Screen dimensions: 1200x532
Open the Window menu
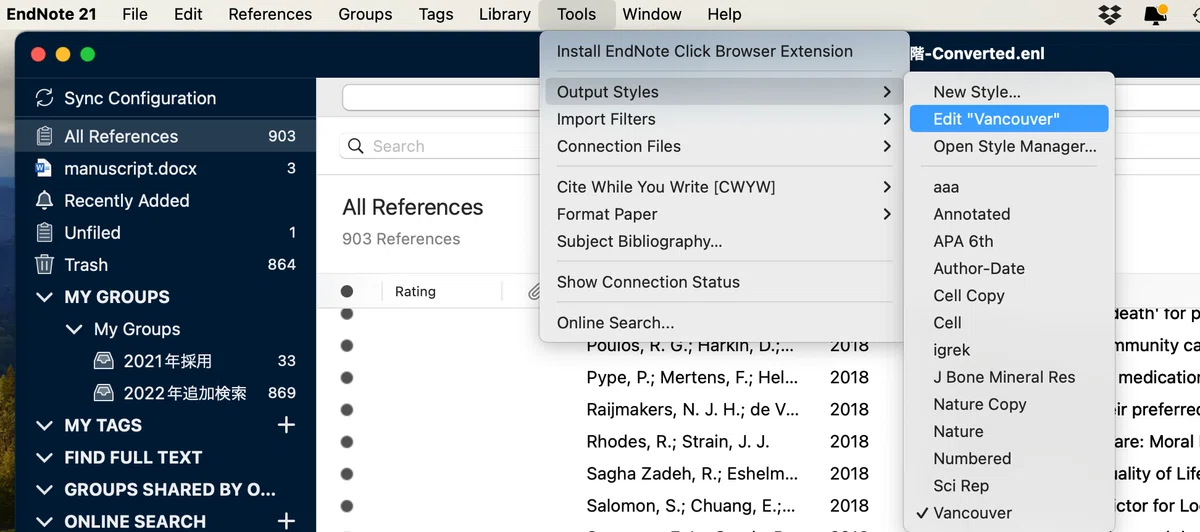tap(652, 14)
